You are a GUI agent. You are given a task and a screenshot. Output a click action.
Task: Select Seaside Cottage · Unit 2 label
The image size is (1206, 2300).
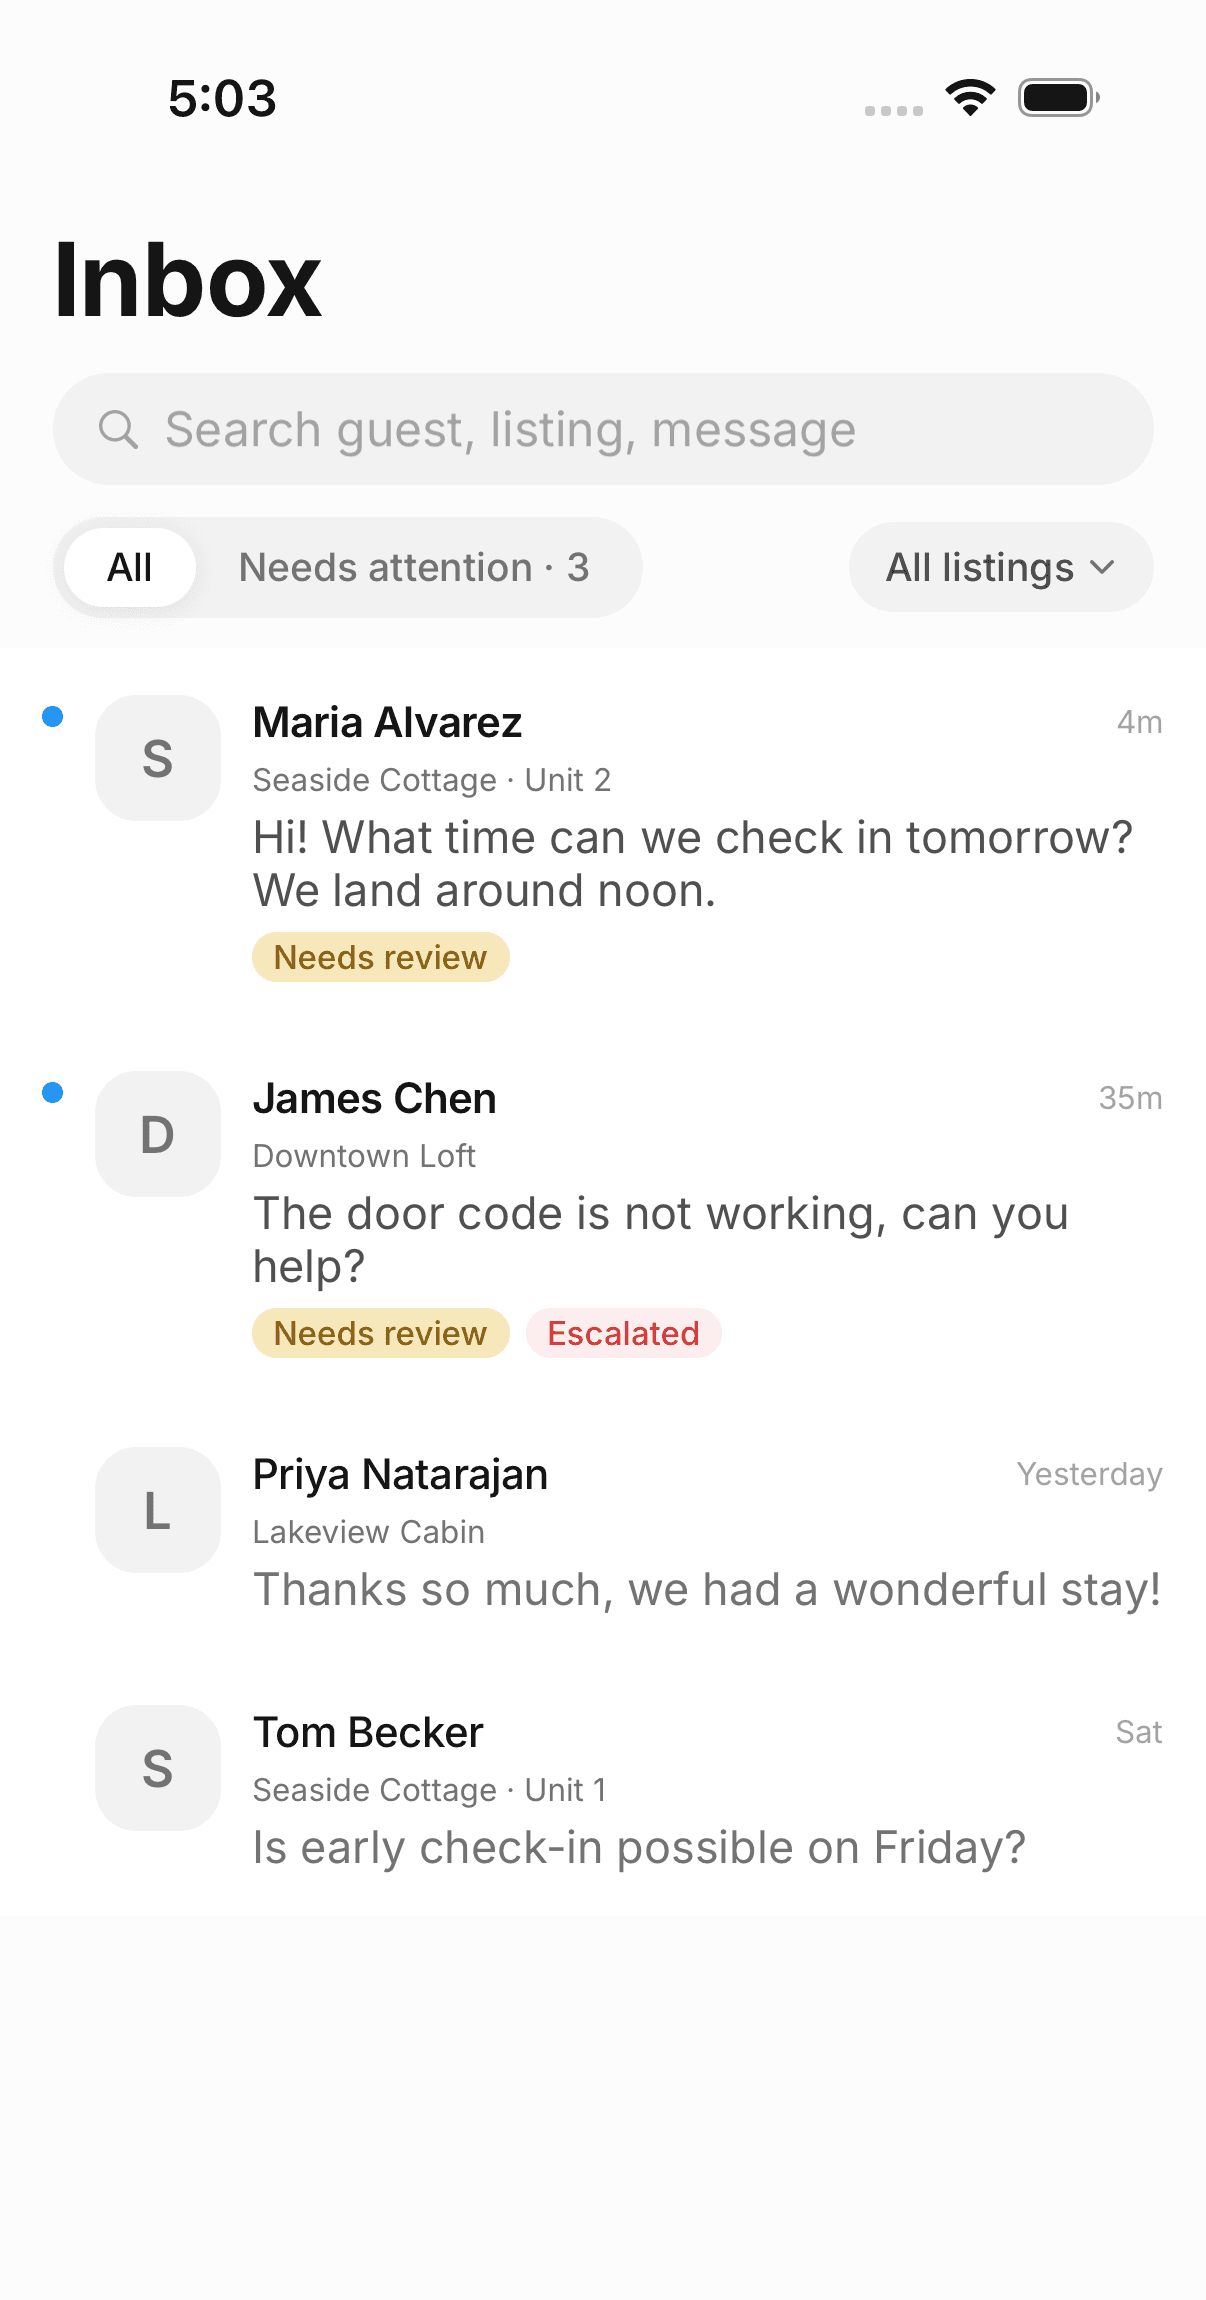(431, 780)
